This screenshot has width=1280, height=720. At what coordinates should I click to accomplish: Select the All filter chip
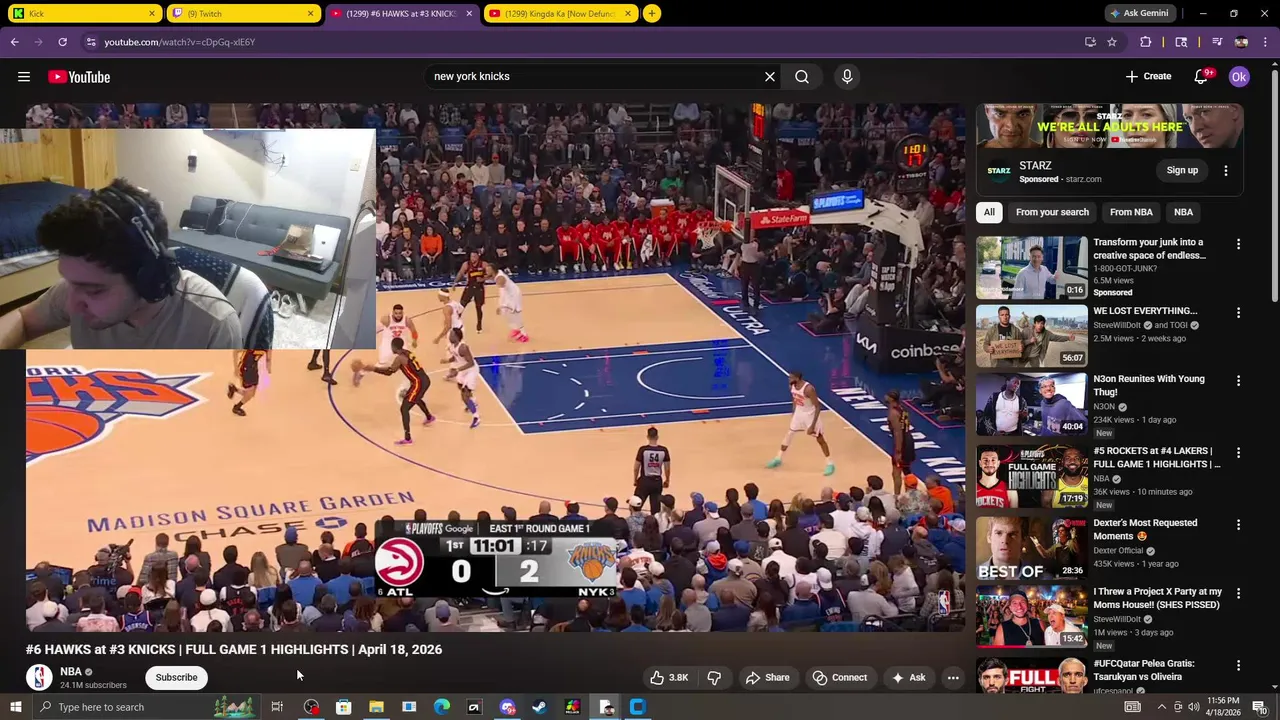click(x=989, y=212)
